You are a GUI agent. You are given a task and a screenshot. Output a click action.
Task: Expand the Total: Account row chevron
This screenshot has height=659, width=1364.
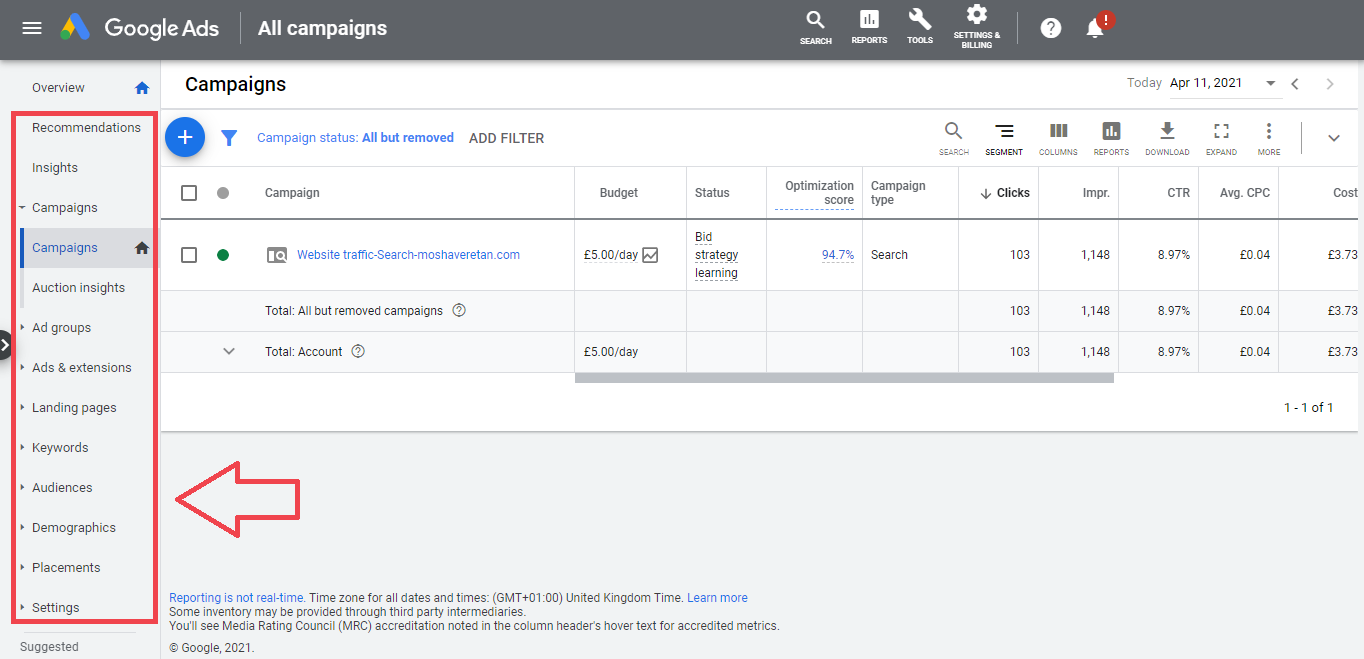229,351
